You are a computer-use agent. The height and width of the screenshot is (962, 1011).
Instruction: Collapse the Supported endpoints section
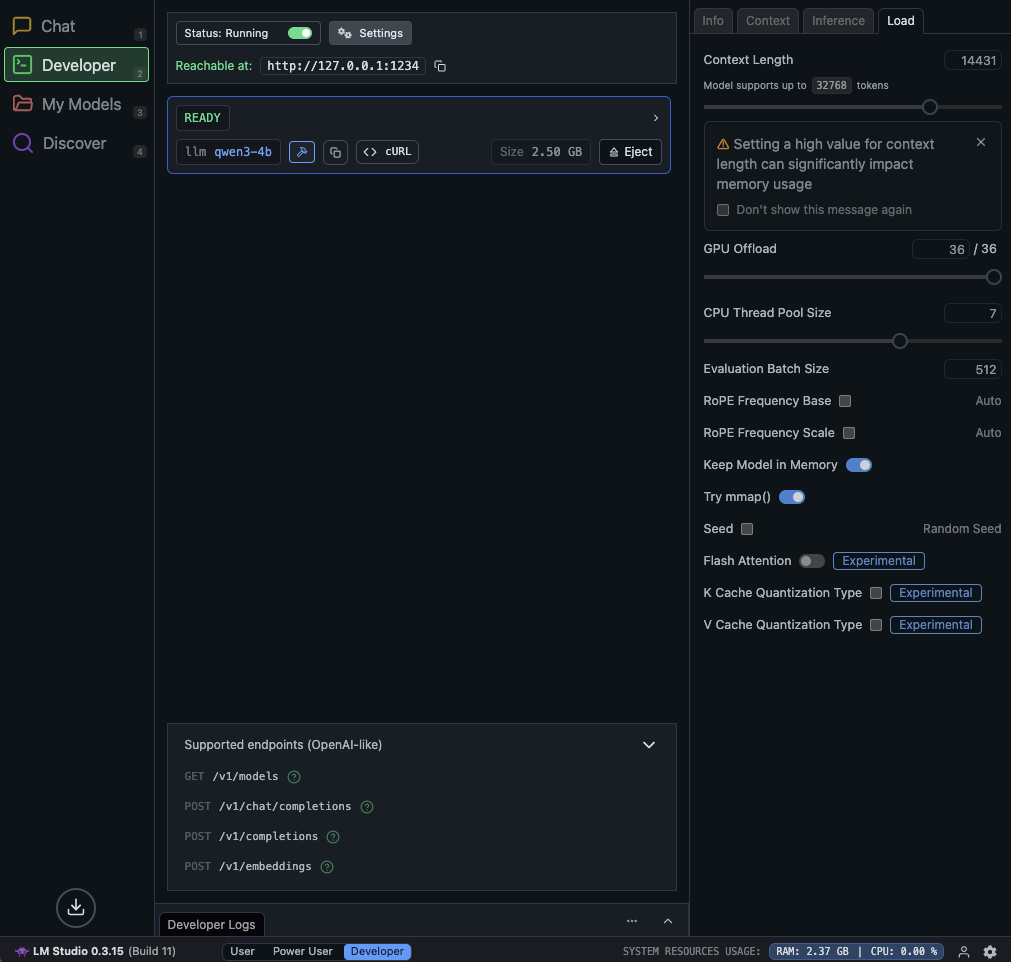click(x=649, y=745)
